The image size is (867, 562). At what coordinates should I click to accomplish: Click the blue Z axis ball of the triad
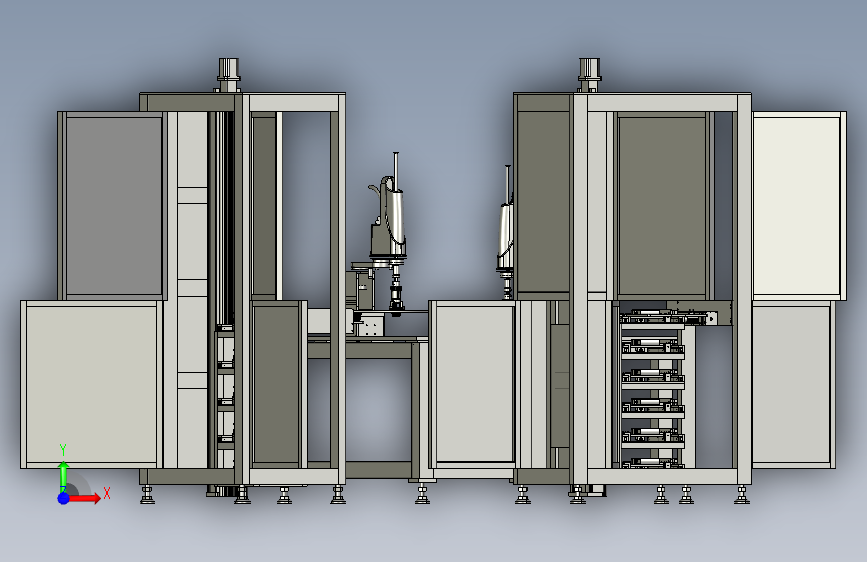pos(64,498)
